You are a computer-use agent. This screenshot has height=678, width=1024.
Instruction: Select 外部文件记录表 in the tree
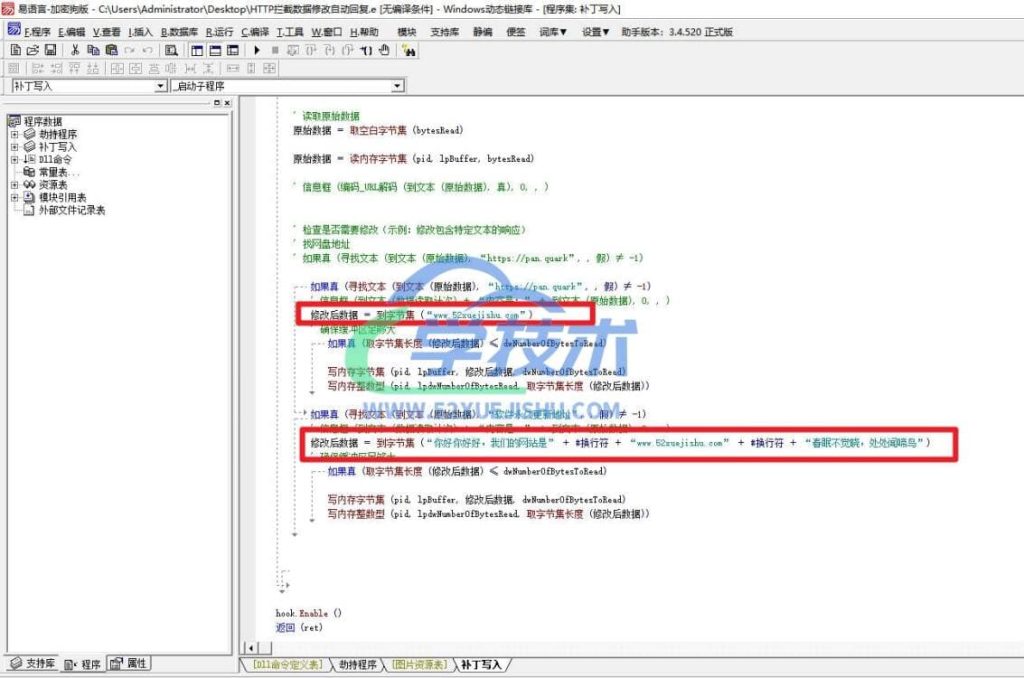click(x=72, y=210)
